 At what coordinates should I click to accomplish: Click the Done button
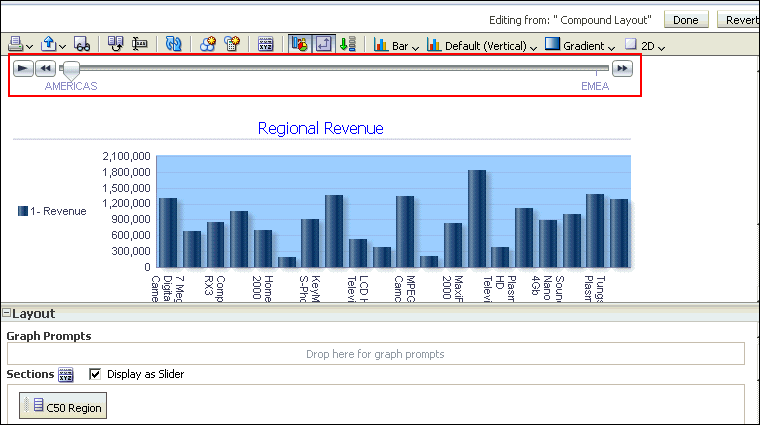click(x=685, y=20)
